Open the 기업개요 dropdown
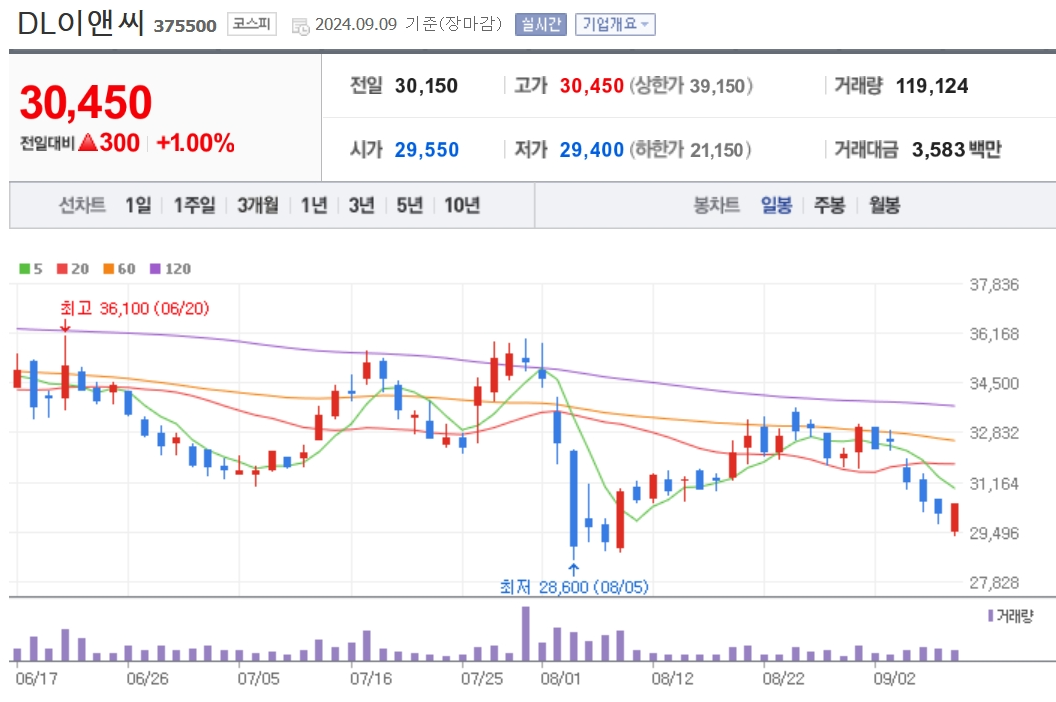 pyautogui.click(x=615, y=24)
